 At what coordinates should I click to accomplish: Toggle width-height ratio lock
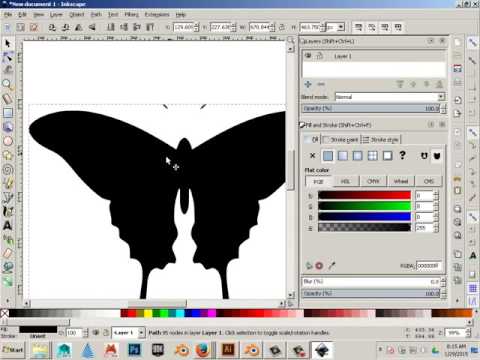point(282,27)
